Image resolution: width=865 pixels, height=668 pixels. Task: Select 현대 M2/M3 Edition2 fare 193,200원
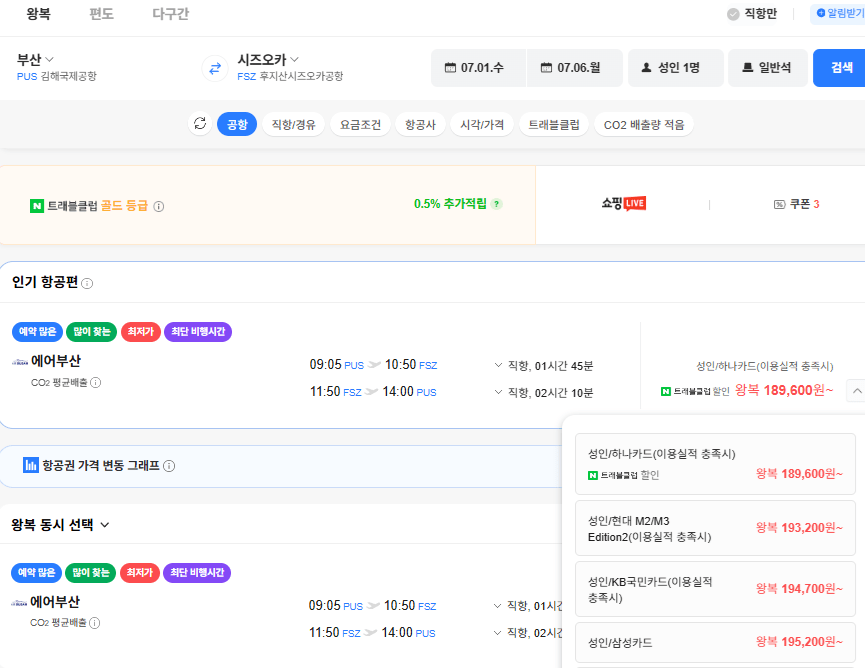715,528
